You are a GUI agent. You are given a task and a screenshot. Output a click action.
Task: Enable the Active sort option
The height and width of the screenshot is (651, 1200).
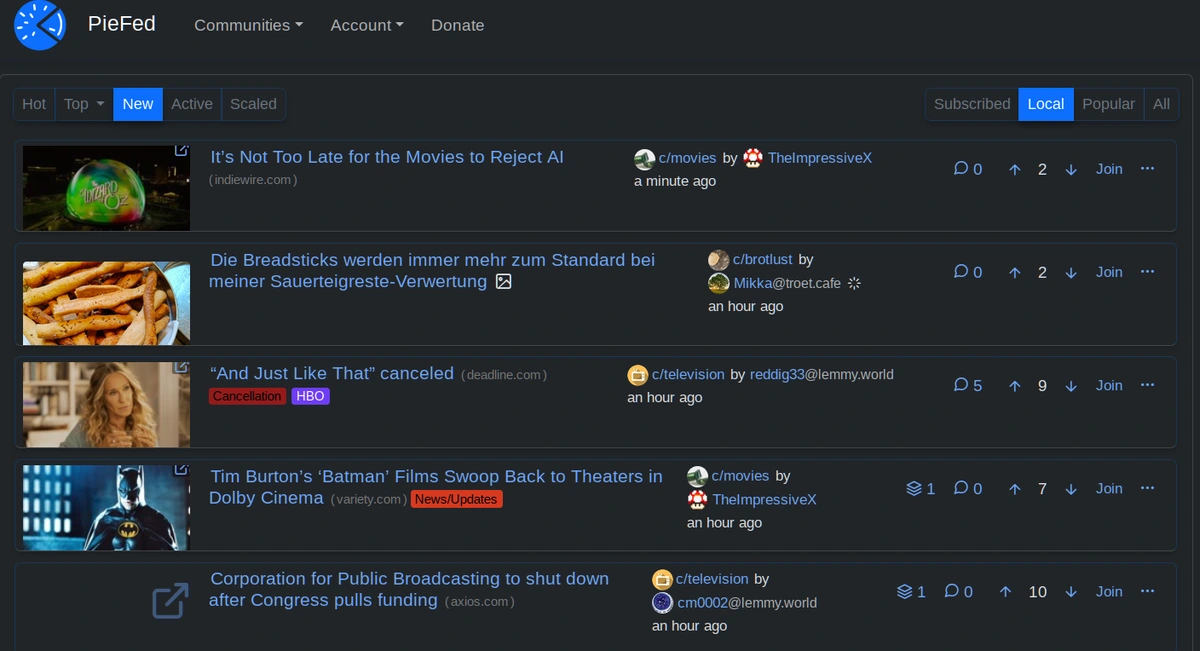191,104
